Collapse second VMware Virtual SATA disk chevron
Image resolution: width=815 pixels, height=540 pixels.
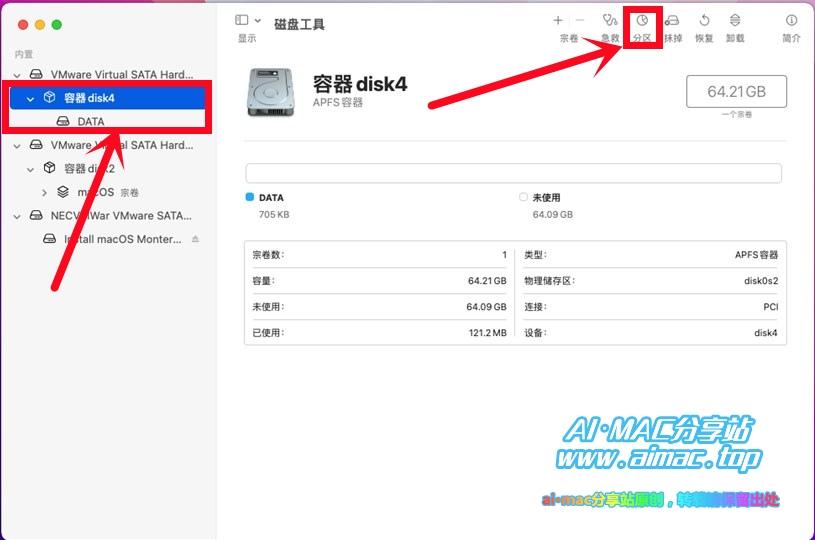click(17, 146)
